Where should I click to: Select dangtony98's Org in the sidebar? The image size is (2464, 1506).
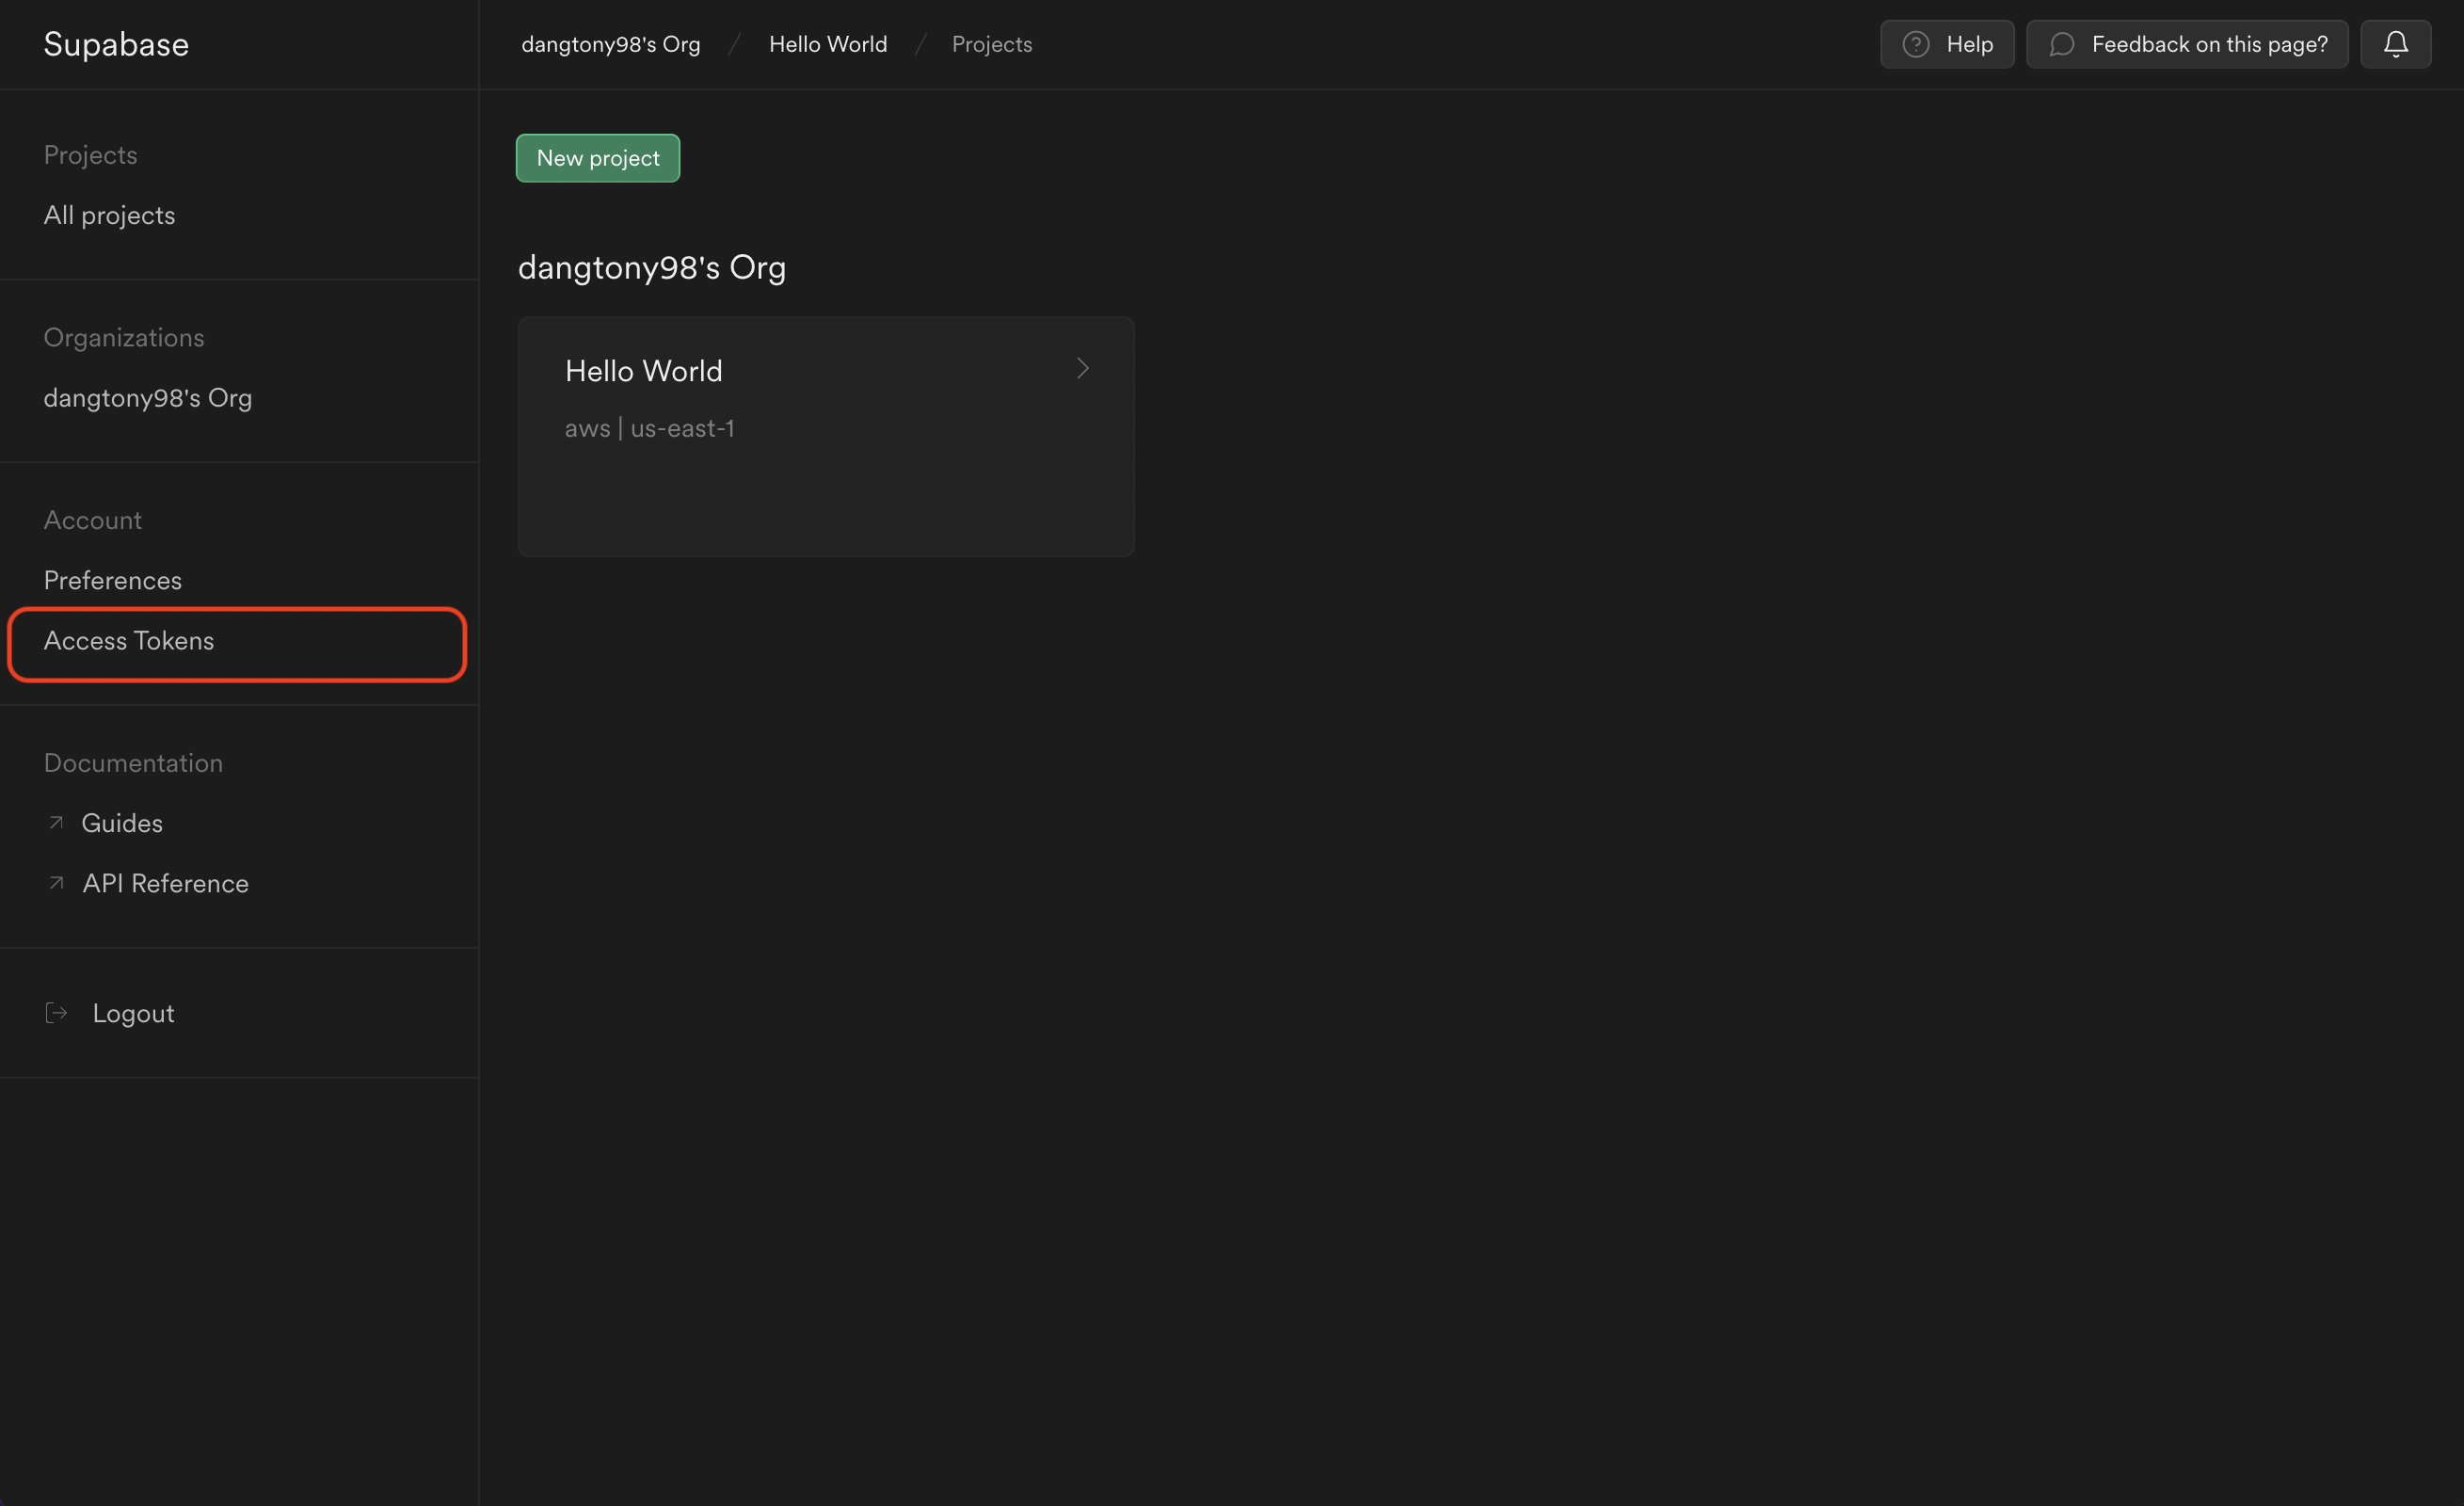[x=147, y=398]
